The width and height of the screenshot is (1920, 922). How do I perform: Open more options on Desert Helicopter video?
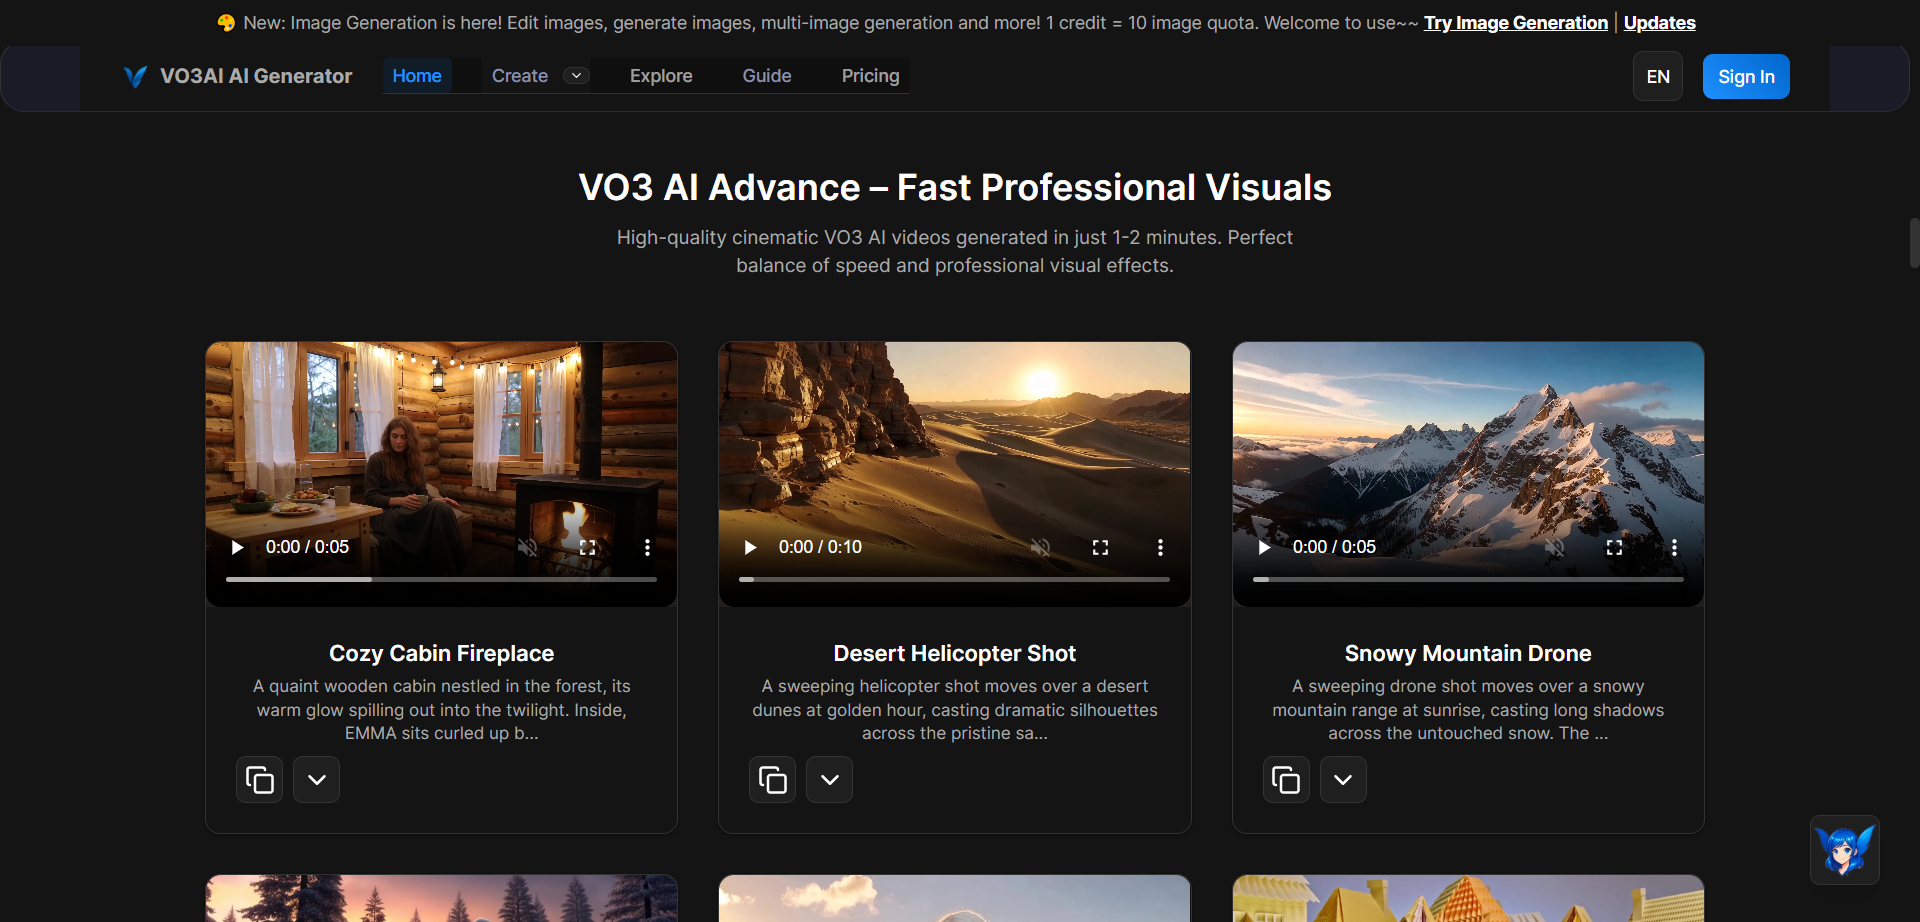[1161, 547]
